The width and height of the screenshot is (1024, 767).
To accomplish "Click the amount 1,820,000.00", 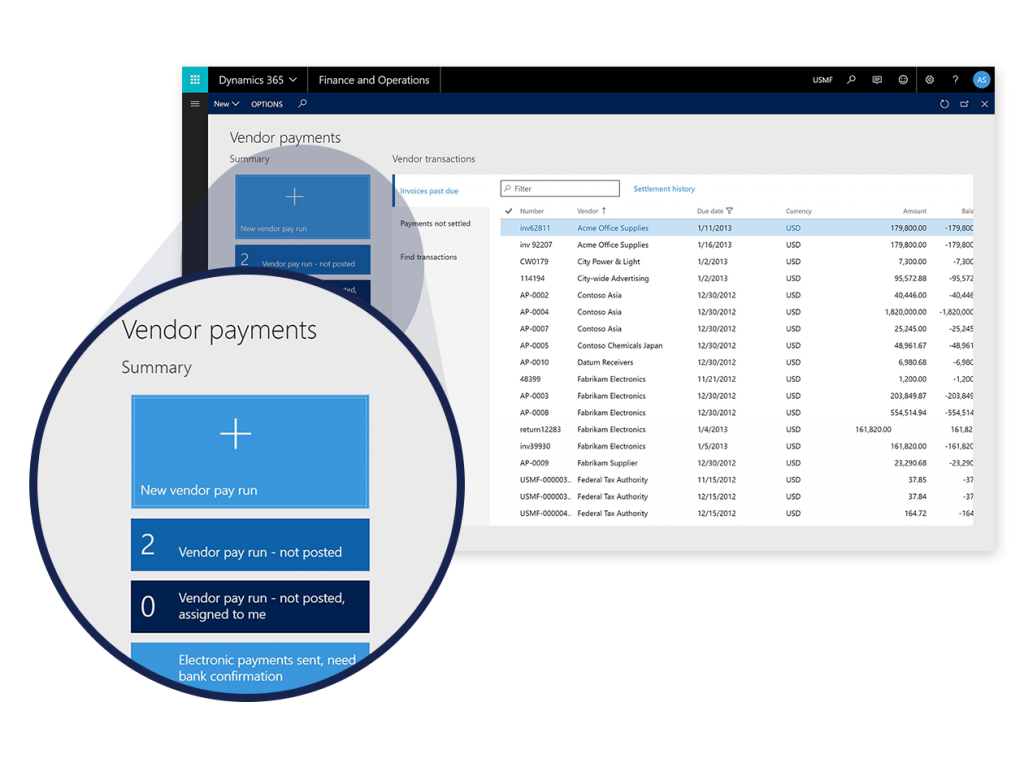I will pos(905,312).
